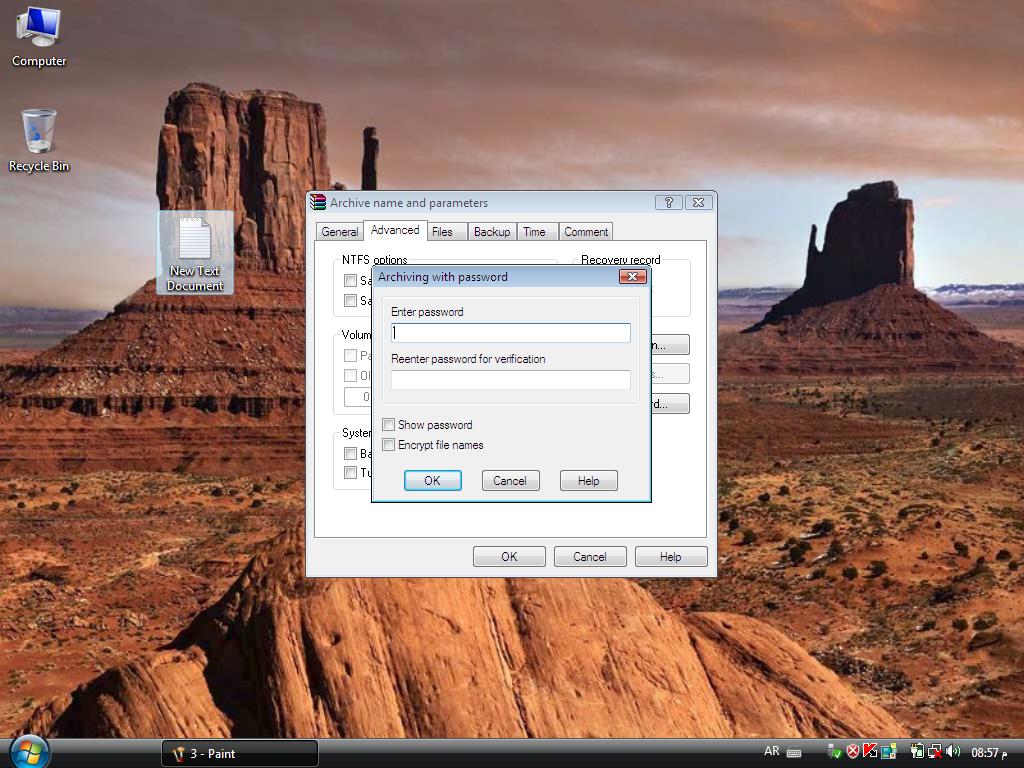Select the New Text Document file icon
Image resolution: width=1024 pixels, height=768 pixels.
pyautogui.click(x=194, y=252)
